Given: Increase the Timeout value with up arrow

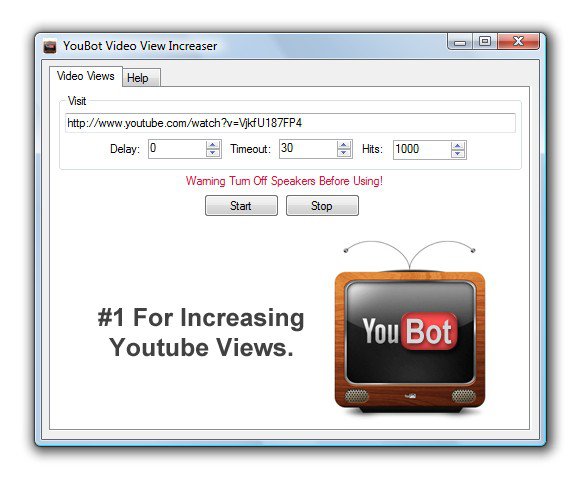Looking at the screenshot, I should [x=344, y=145].
